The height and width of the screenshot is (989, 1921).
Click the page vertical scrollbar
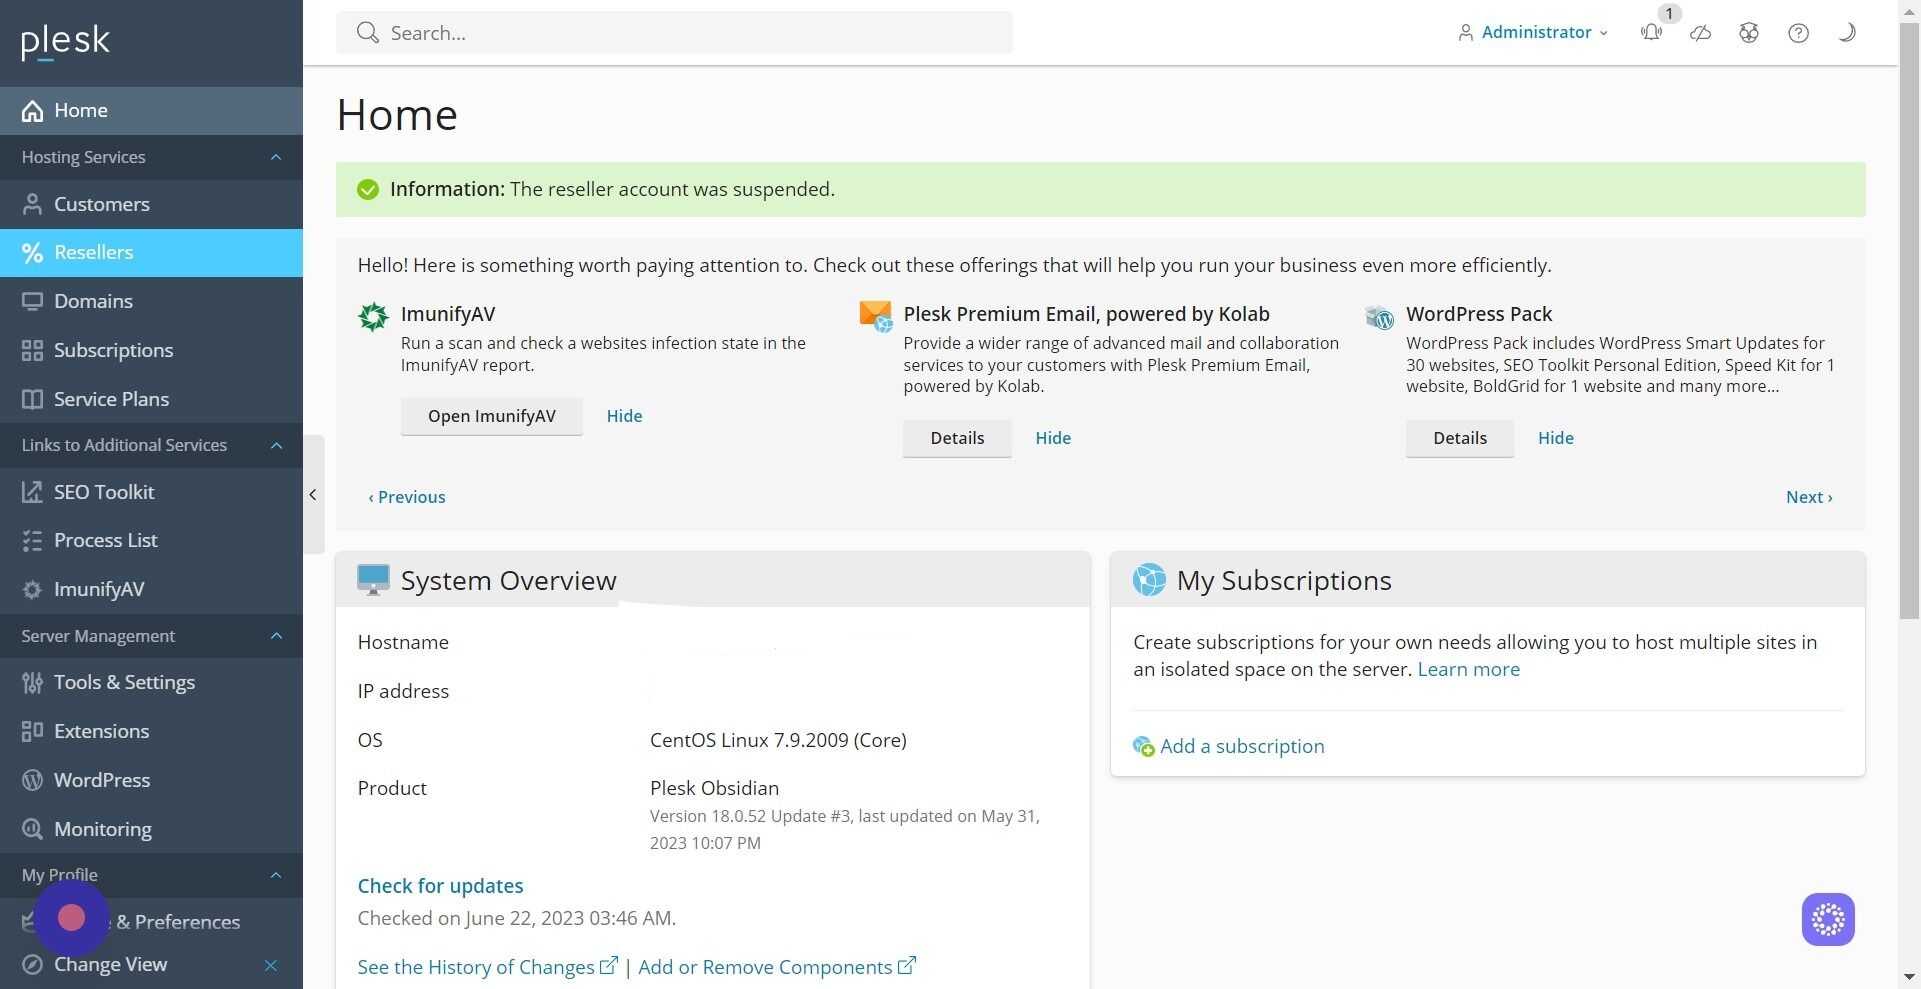pyautogui.click(x=1909, y=320)
